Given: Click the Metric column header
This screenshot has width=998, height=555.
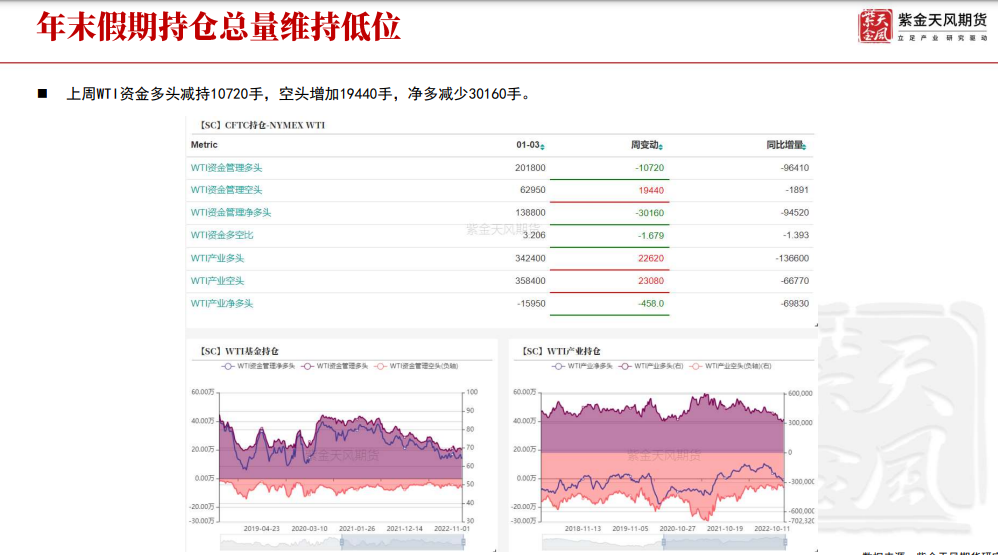Looking at the screenshot, I should tap(204, 145).
